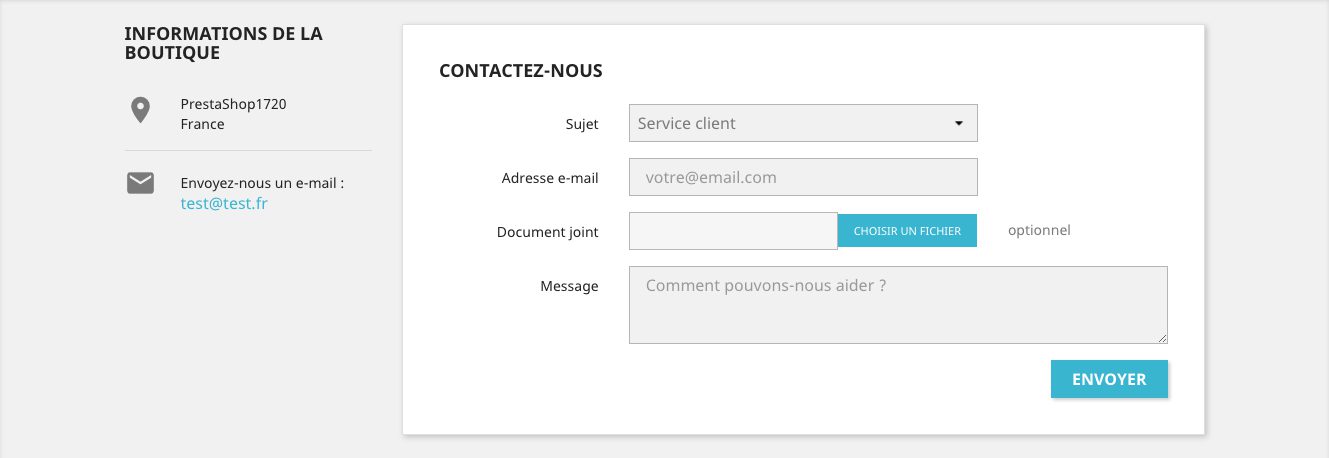
Task: Focus the votre@email.com address field
Action: 802,178
